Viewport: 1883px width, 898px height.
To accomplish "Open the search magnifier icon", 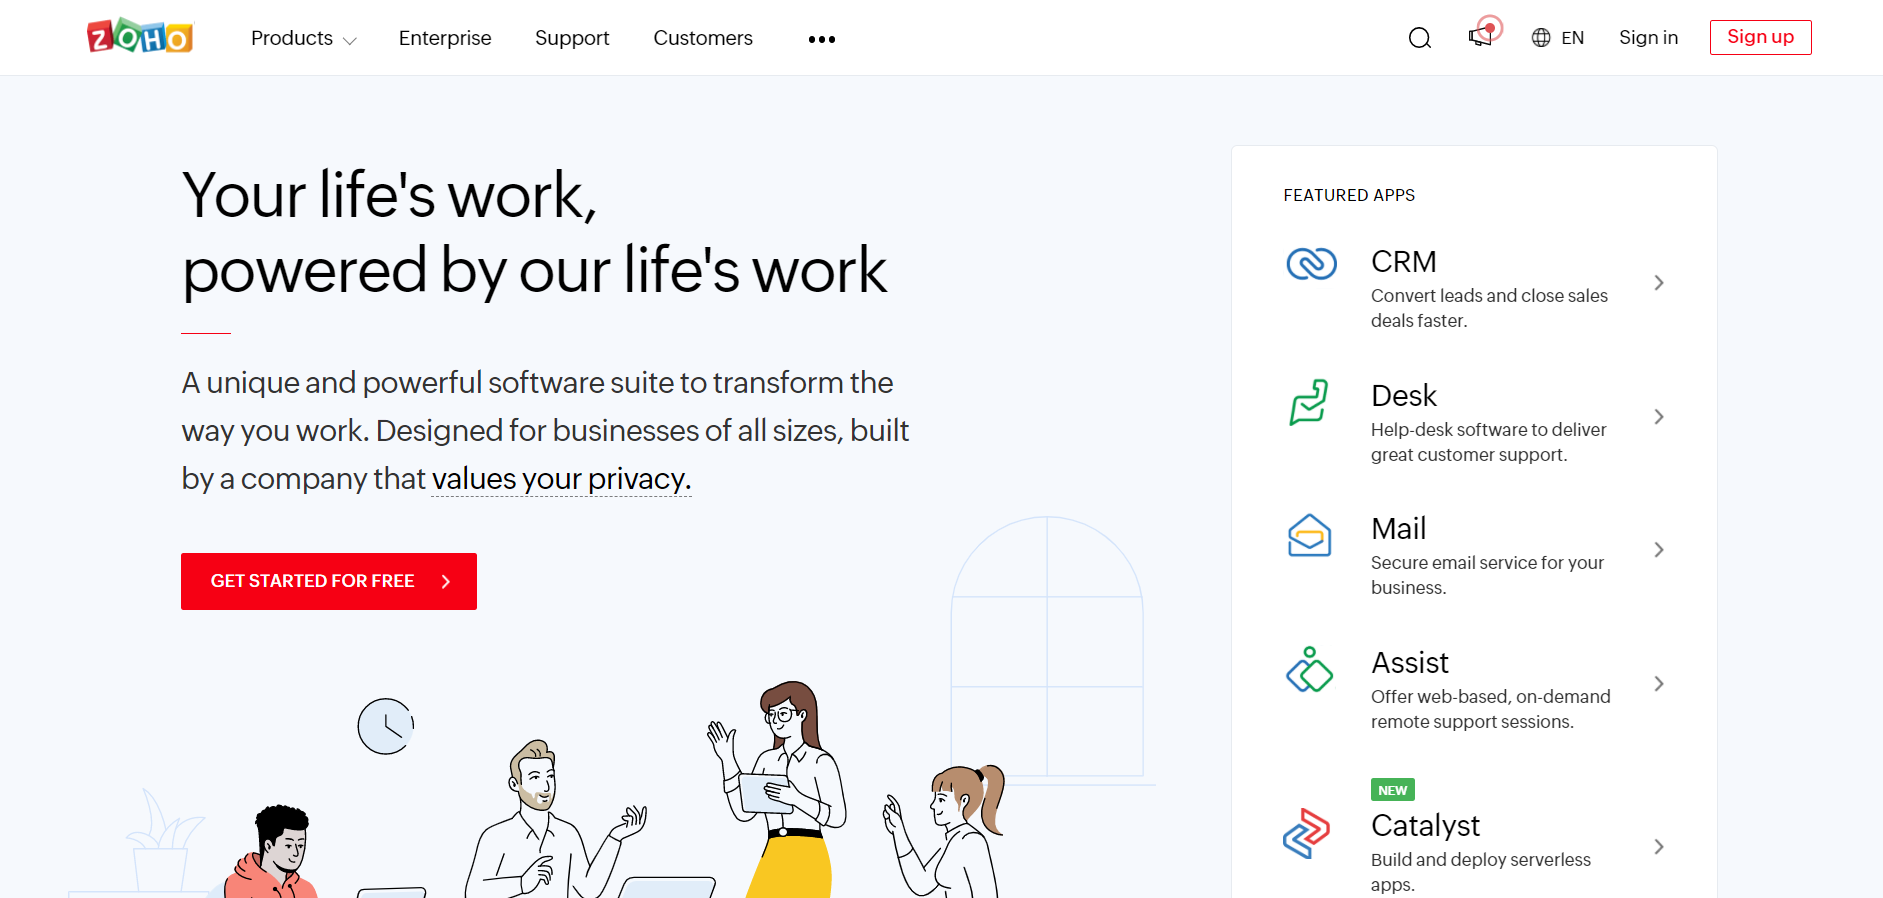I will (1420, 38).
